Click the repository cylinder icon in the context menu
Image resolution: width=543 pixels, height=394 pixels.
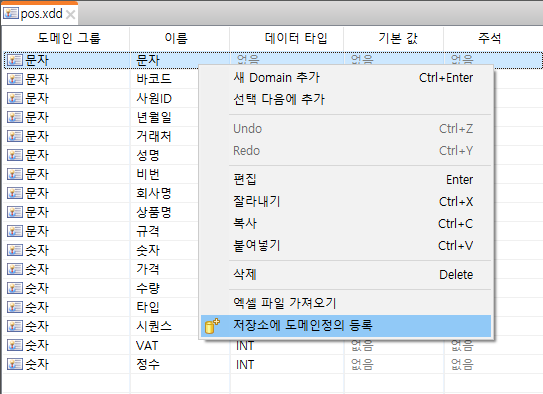coord(212,326)
